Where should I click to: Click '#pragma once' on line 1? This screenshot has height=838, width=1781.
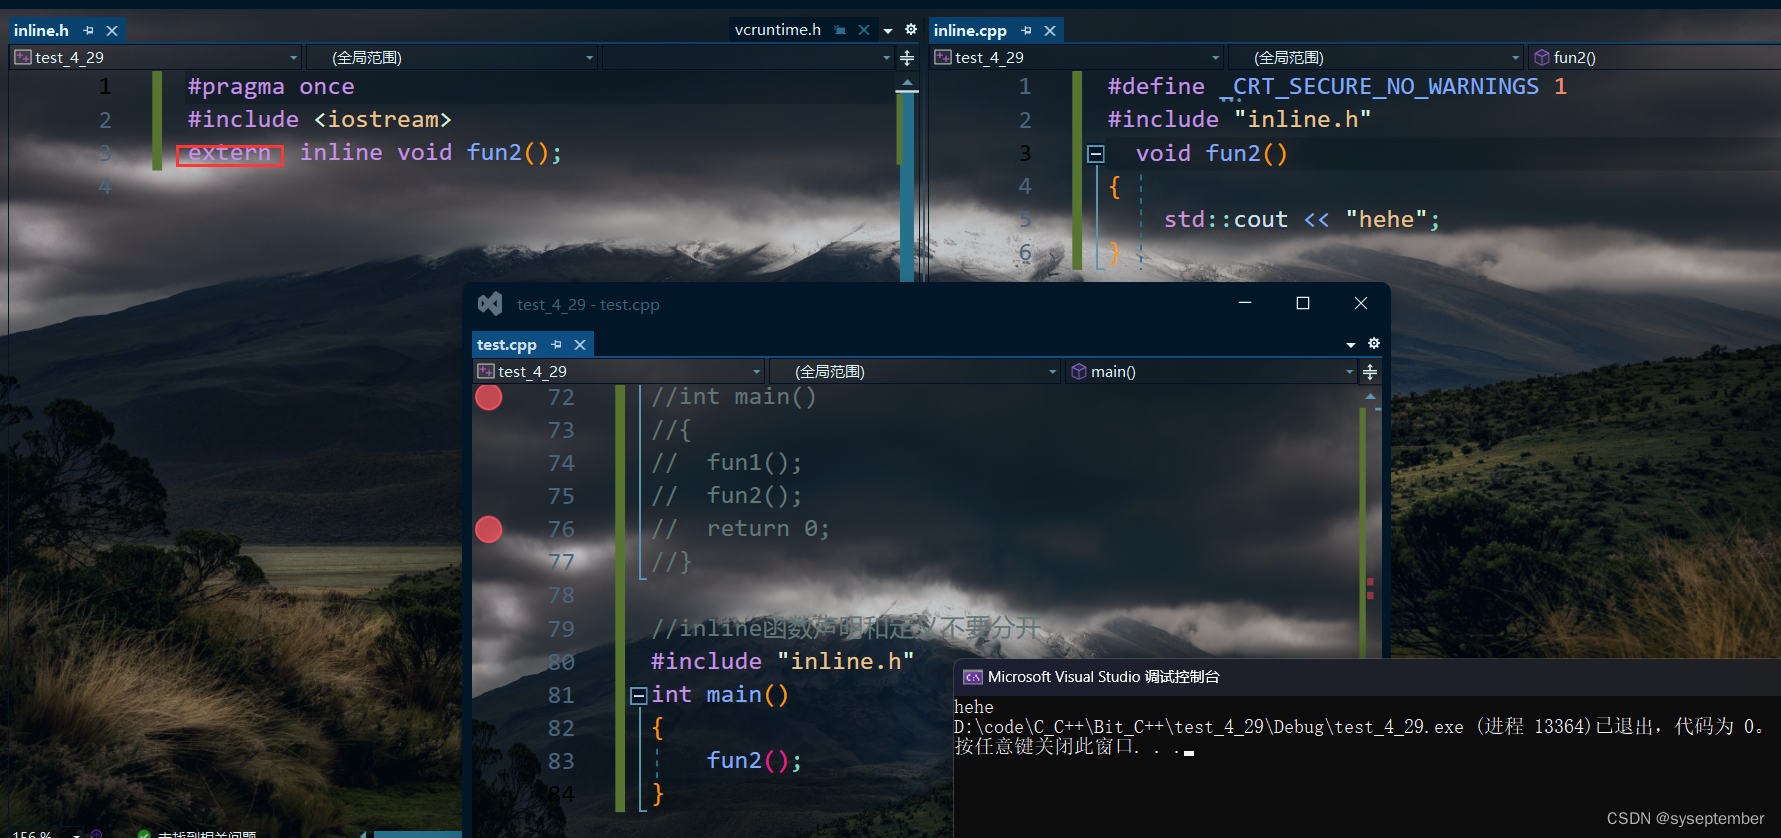271,87
